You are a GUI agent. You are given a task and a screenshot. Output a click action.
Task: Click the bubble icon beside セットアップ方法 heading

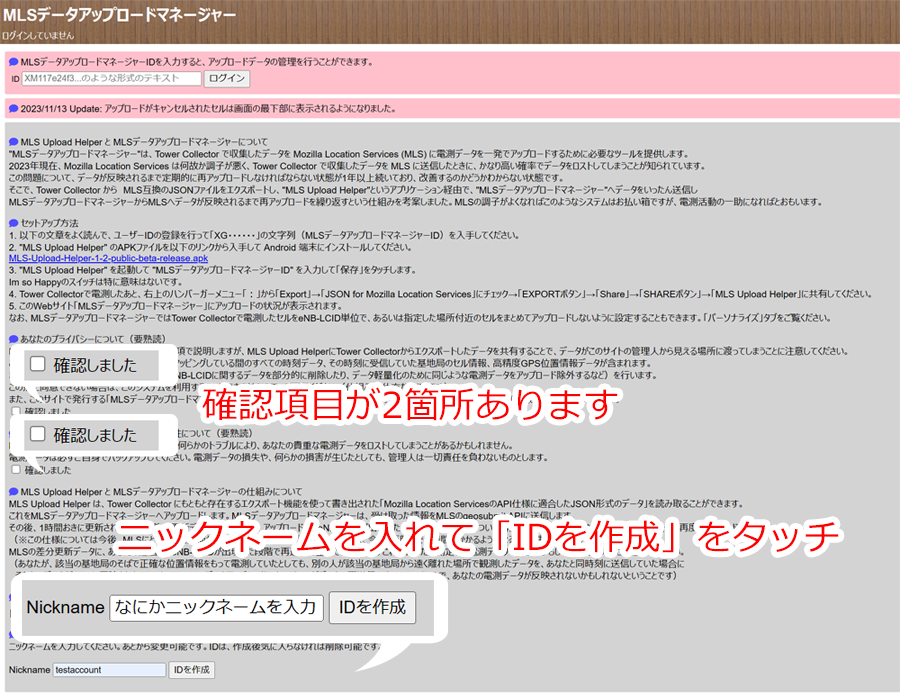pos(13,221)
